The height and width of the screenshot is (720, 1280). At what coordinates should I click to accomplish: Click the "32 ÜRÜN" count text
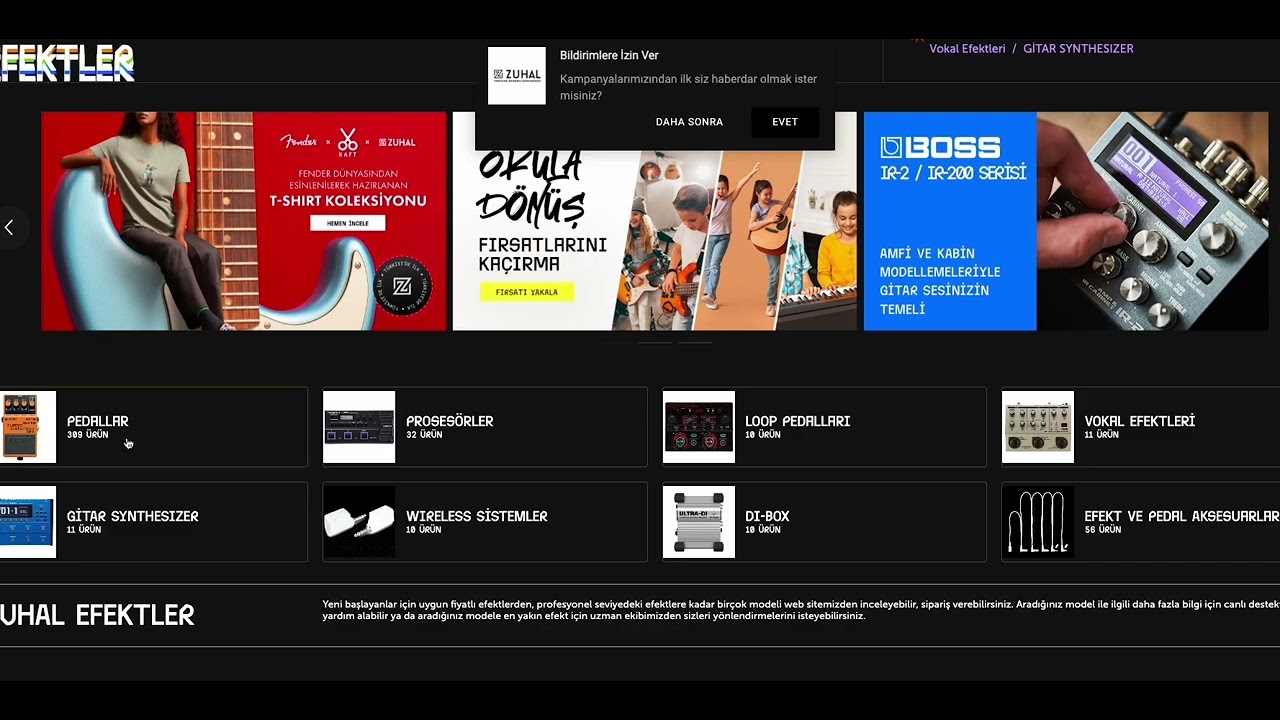[x=424, y=435]
